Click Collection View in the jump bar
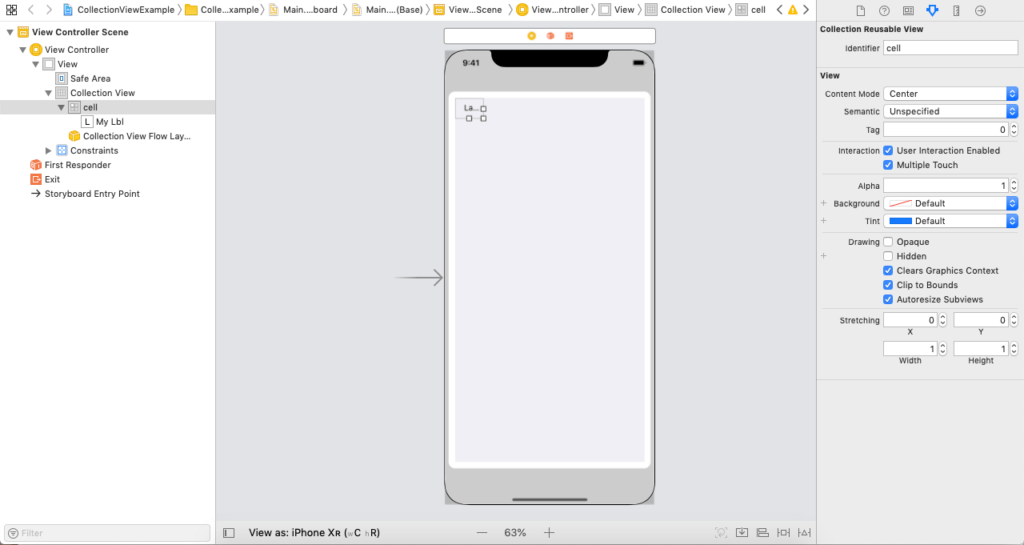 [685, 10]
